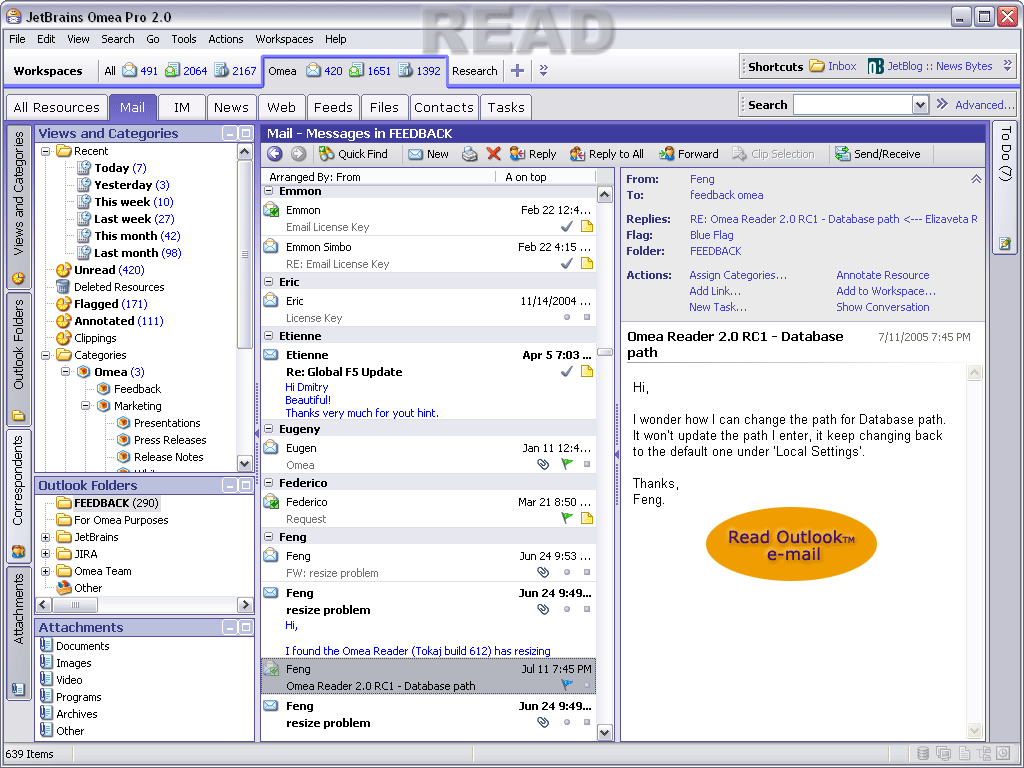Viewport: 1024px width, 768px height.
Task: Add a new workspace with the plus icon
Action: tap(517, 71)
